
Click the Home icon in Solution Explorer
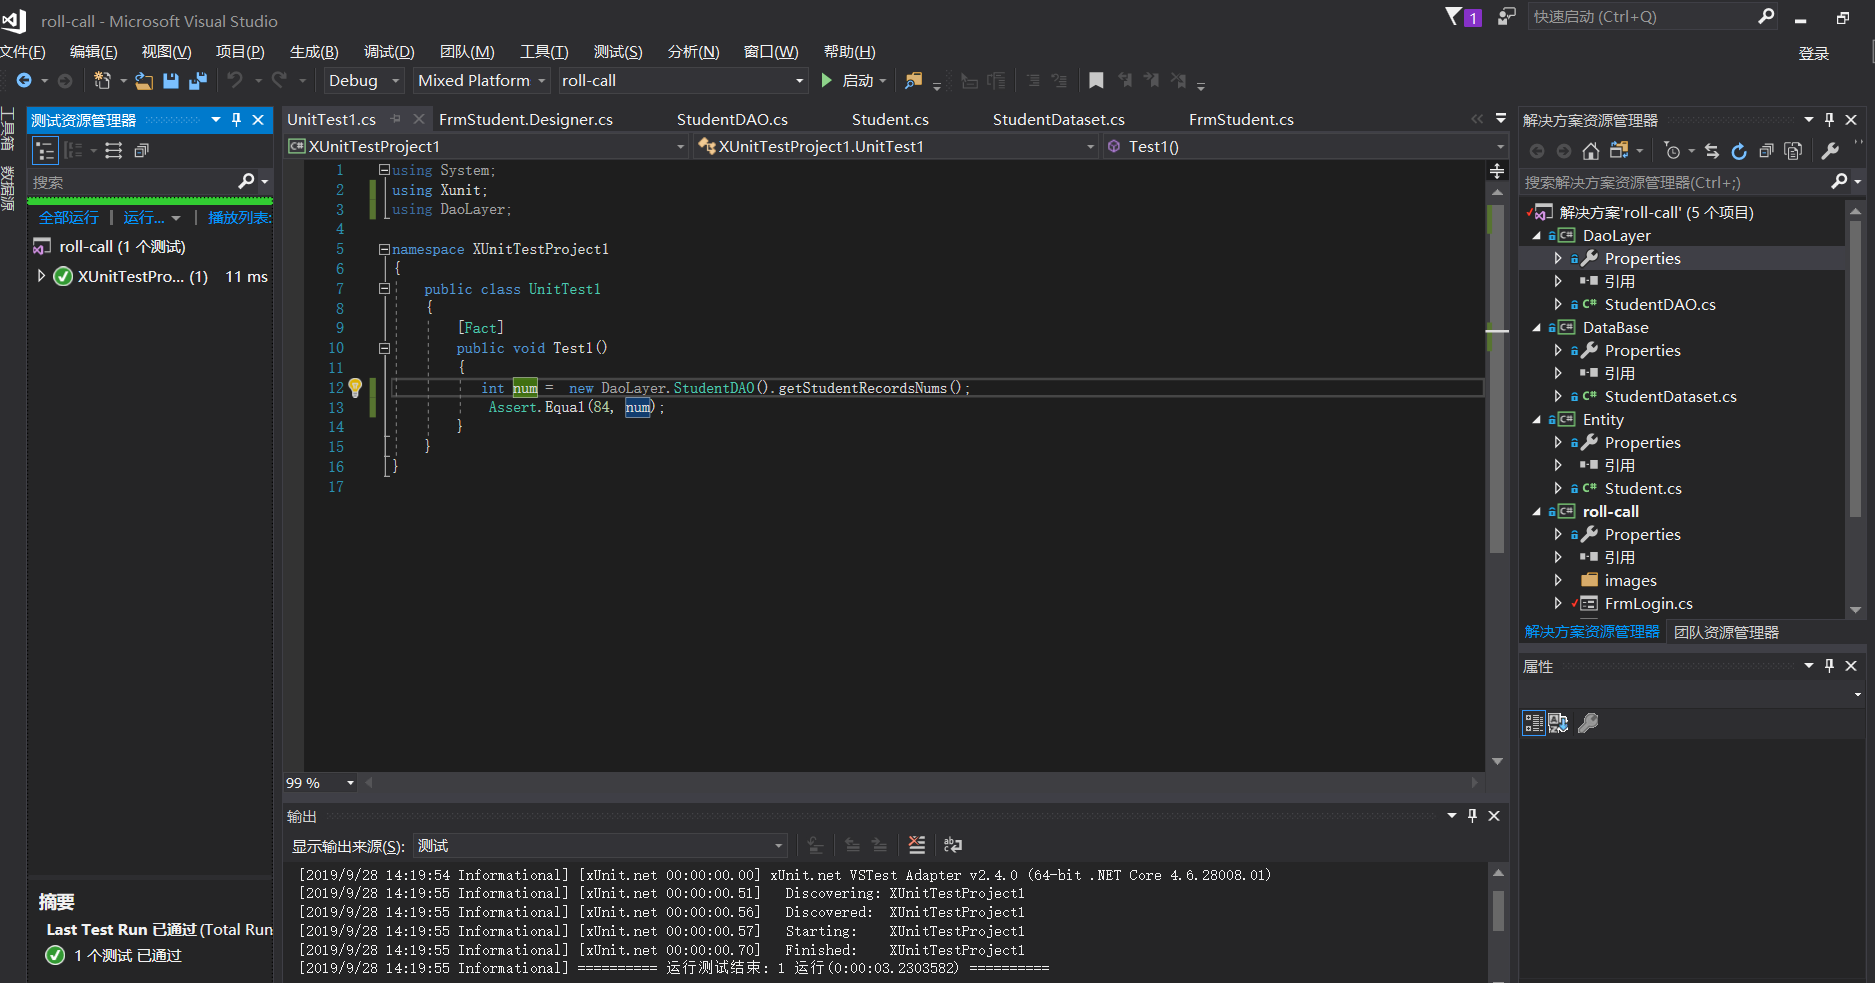tap(1591, 151)
